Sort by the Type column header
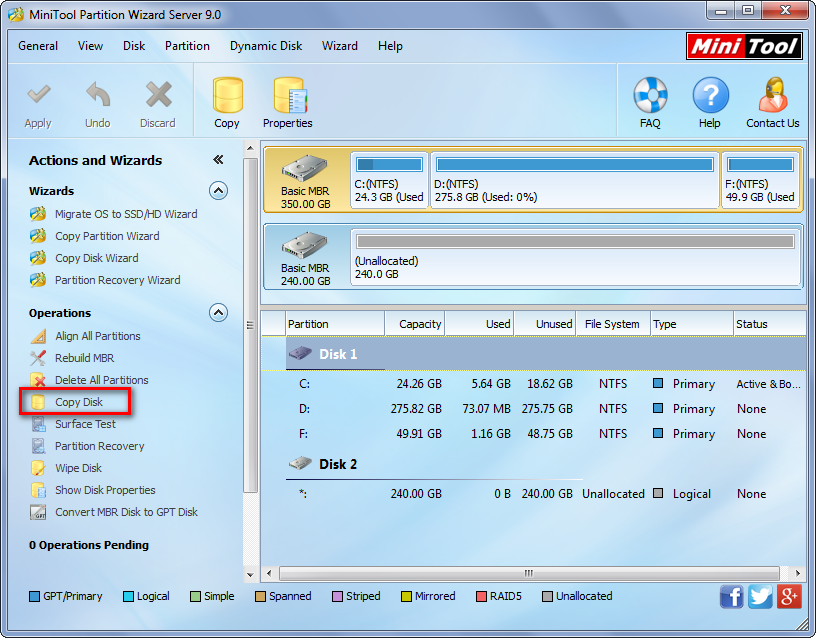 [x=692, y=324]
